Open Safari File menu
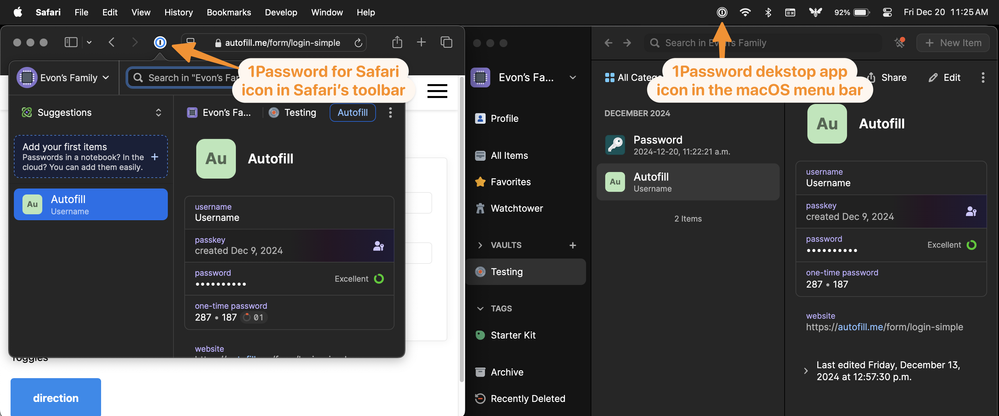 (x=82, y=12)
